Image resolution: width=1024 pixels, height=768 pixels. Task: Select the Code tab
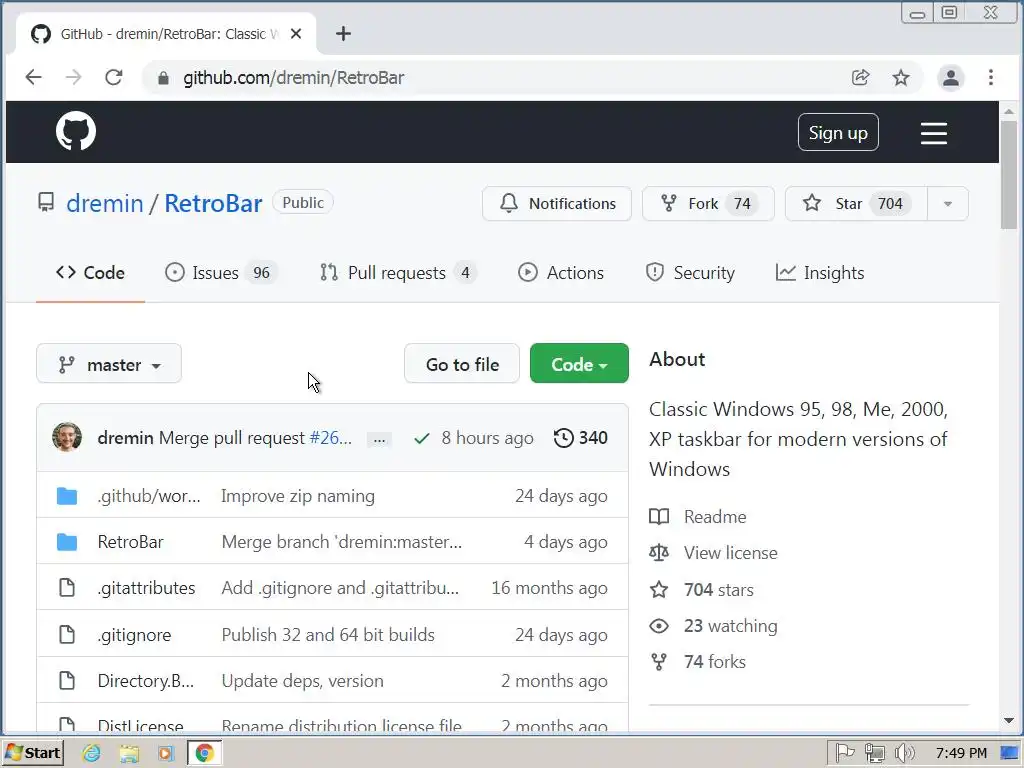[x=90, y=272]
